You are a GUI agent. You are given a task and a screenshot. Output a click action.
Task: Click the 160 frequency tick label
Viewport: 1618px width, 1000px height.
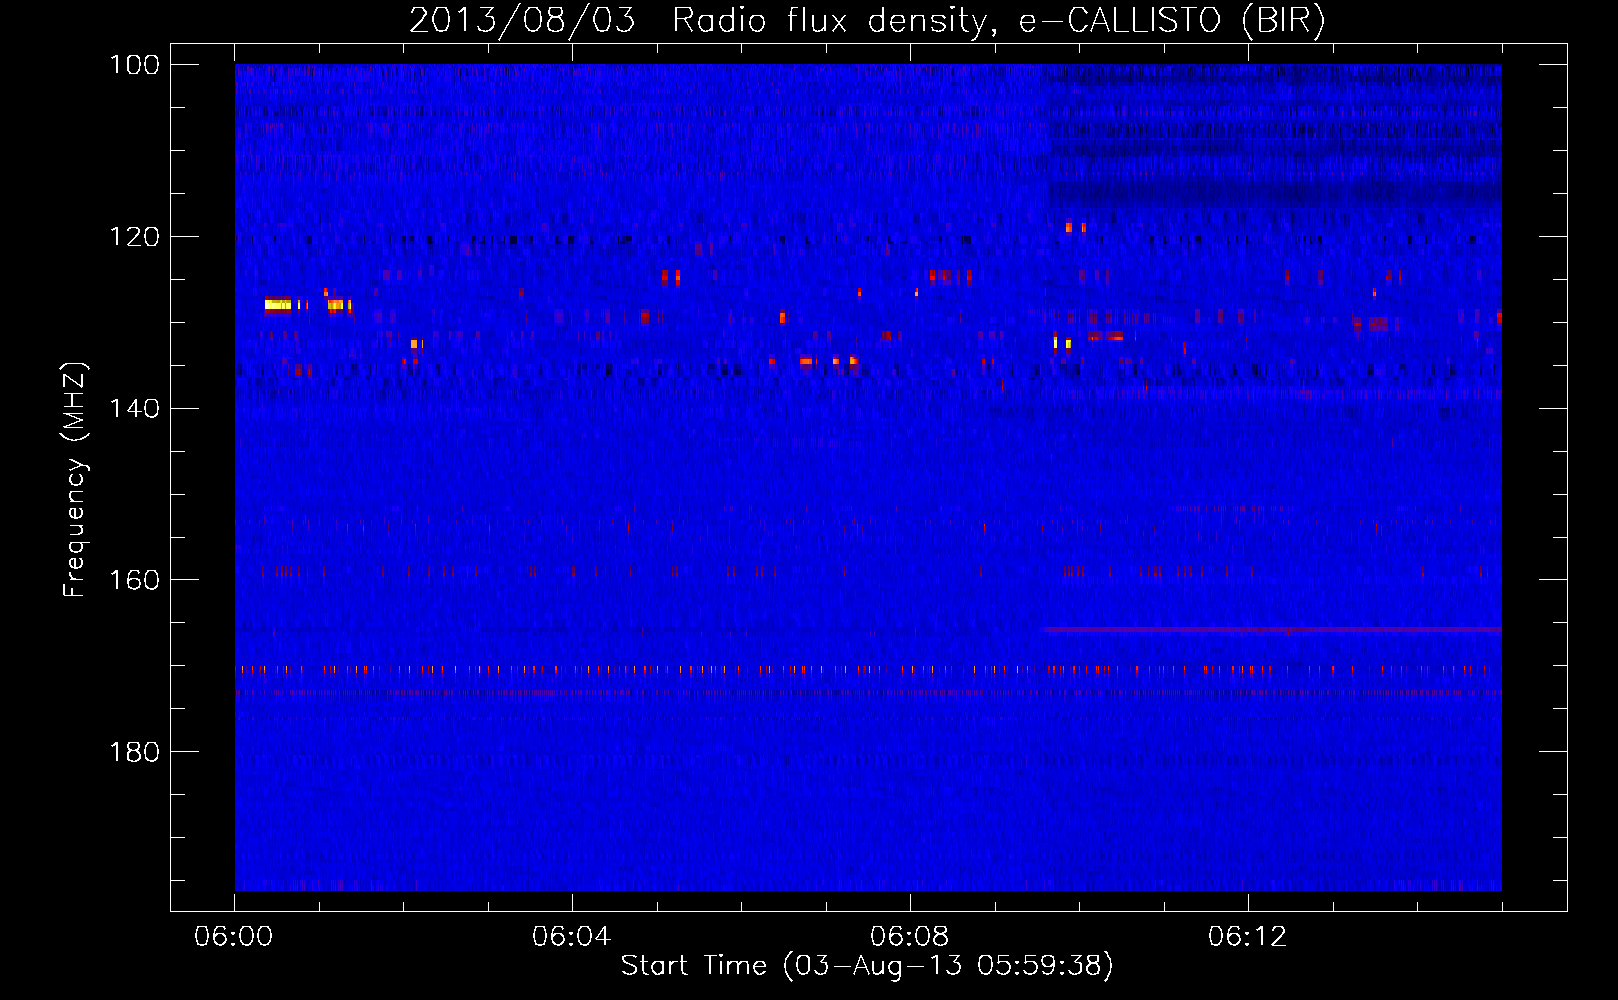134,580
